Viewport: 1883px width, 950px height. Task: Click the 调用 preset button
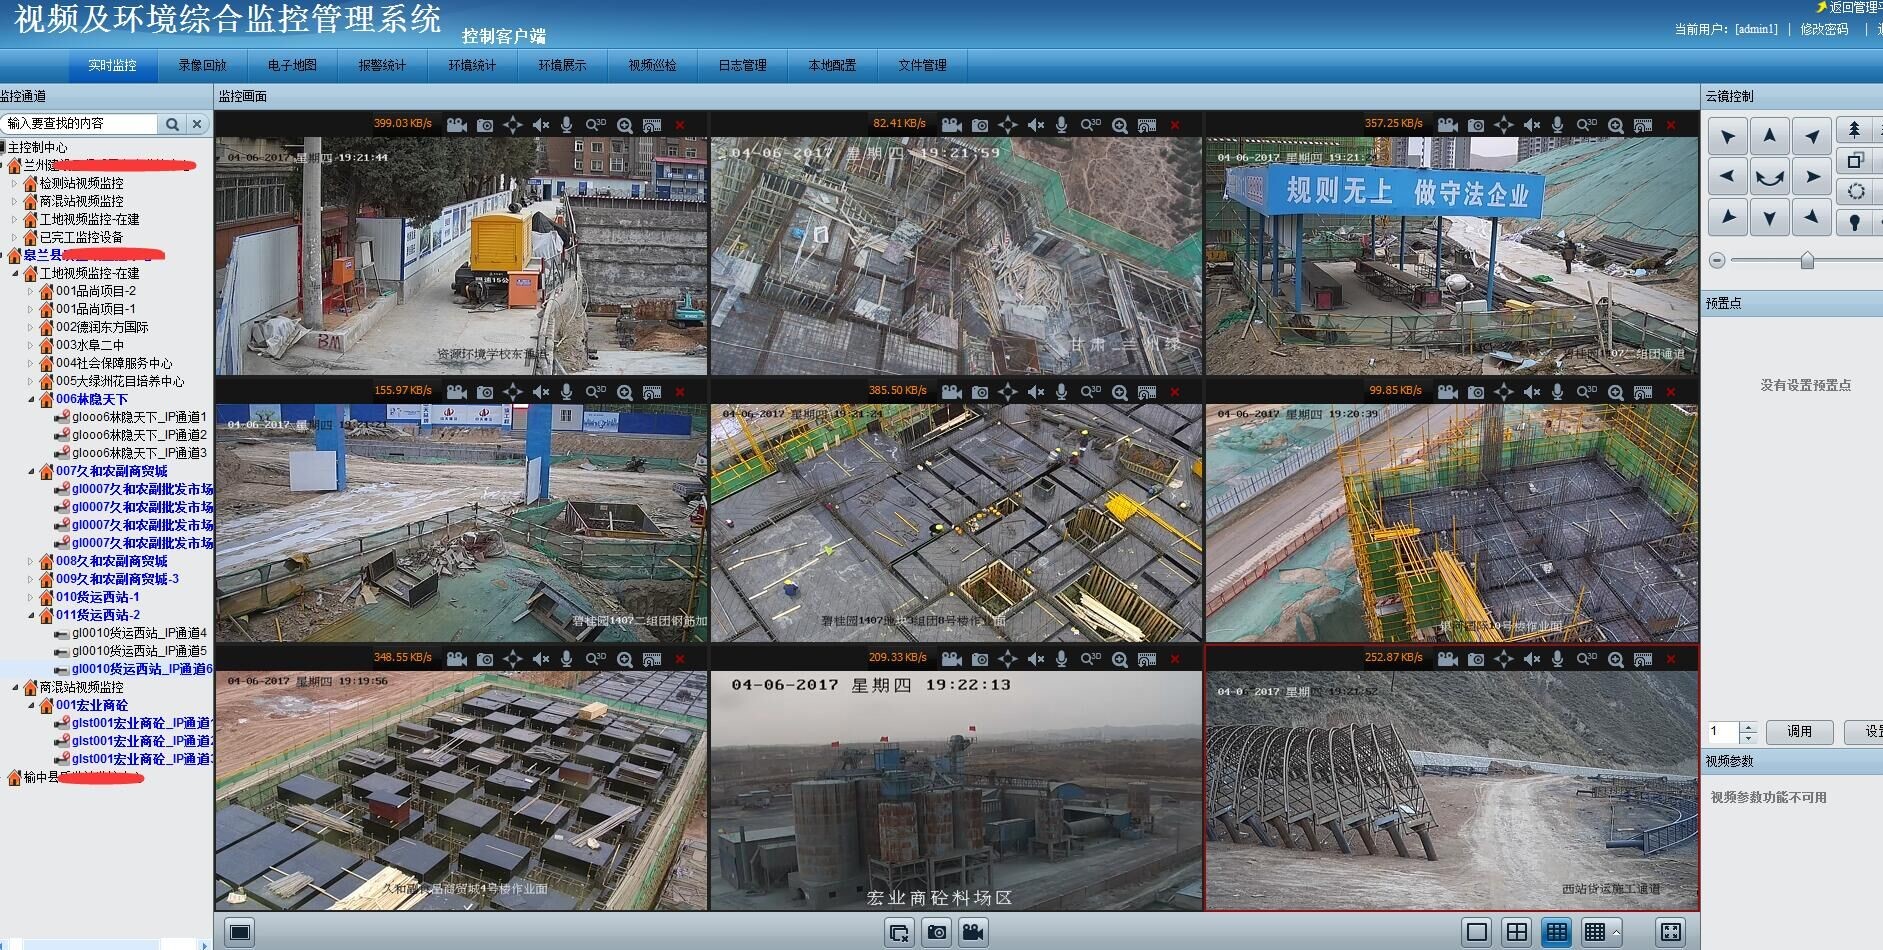(x=1799, y=732)
